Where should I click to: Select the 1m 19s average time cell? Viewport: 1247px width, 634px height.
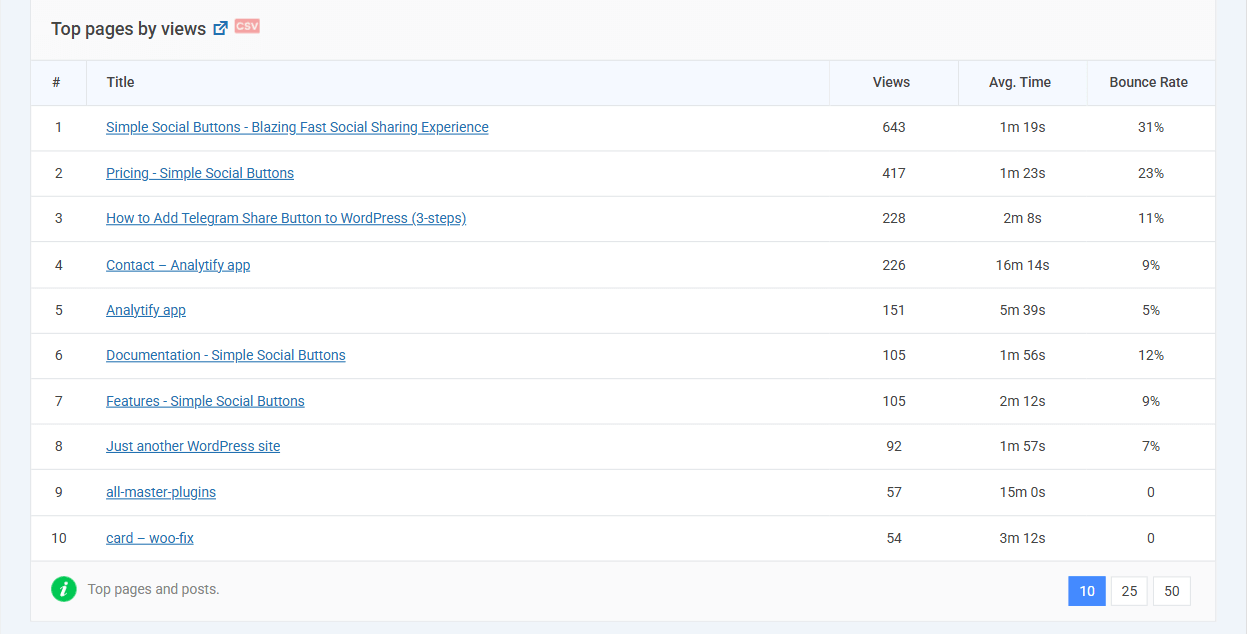[x=1022, y=128]
